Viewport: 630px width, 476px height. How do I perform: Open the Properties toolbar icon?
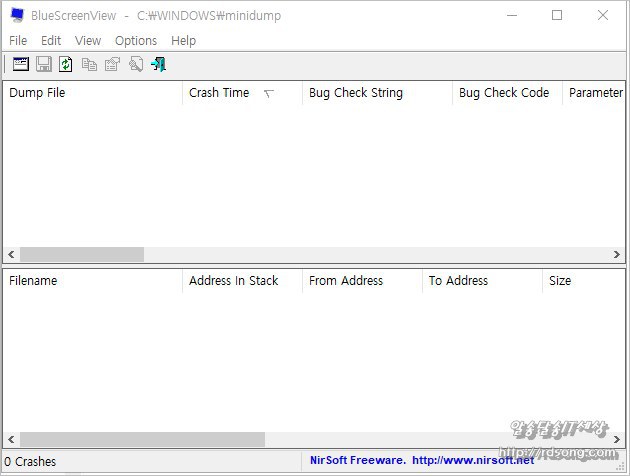click(112, 64)
